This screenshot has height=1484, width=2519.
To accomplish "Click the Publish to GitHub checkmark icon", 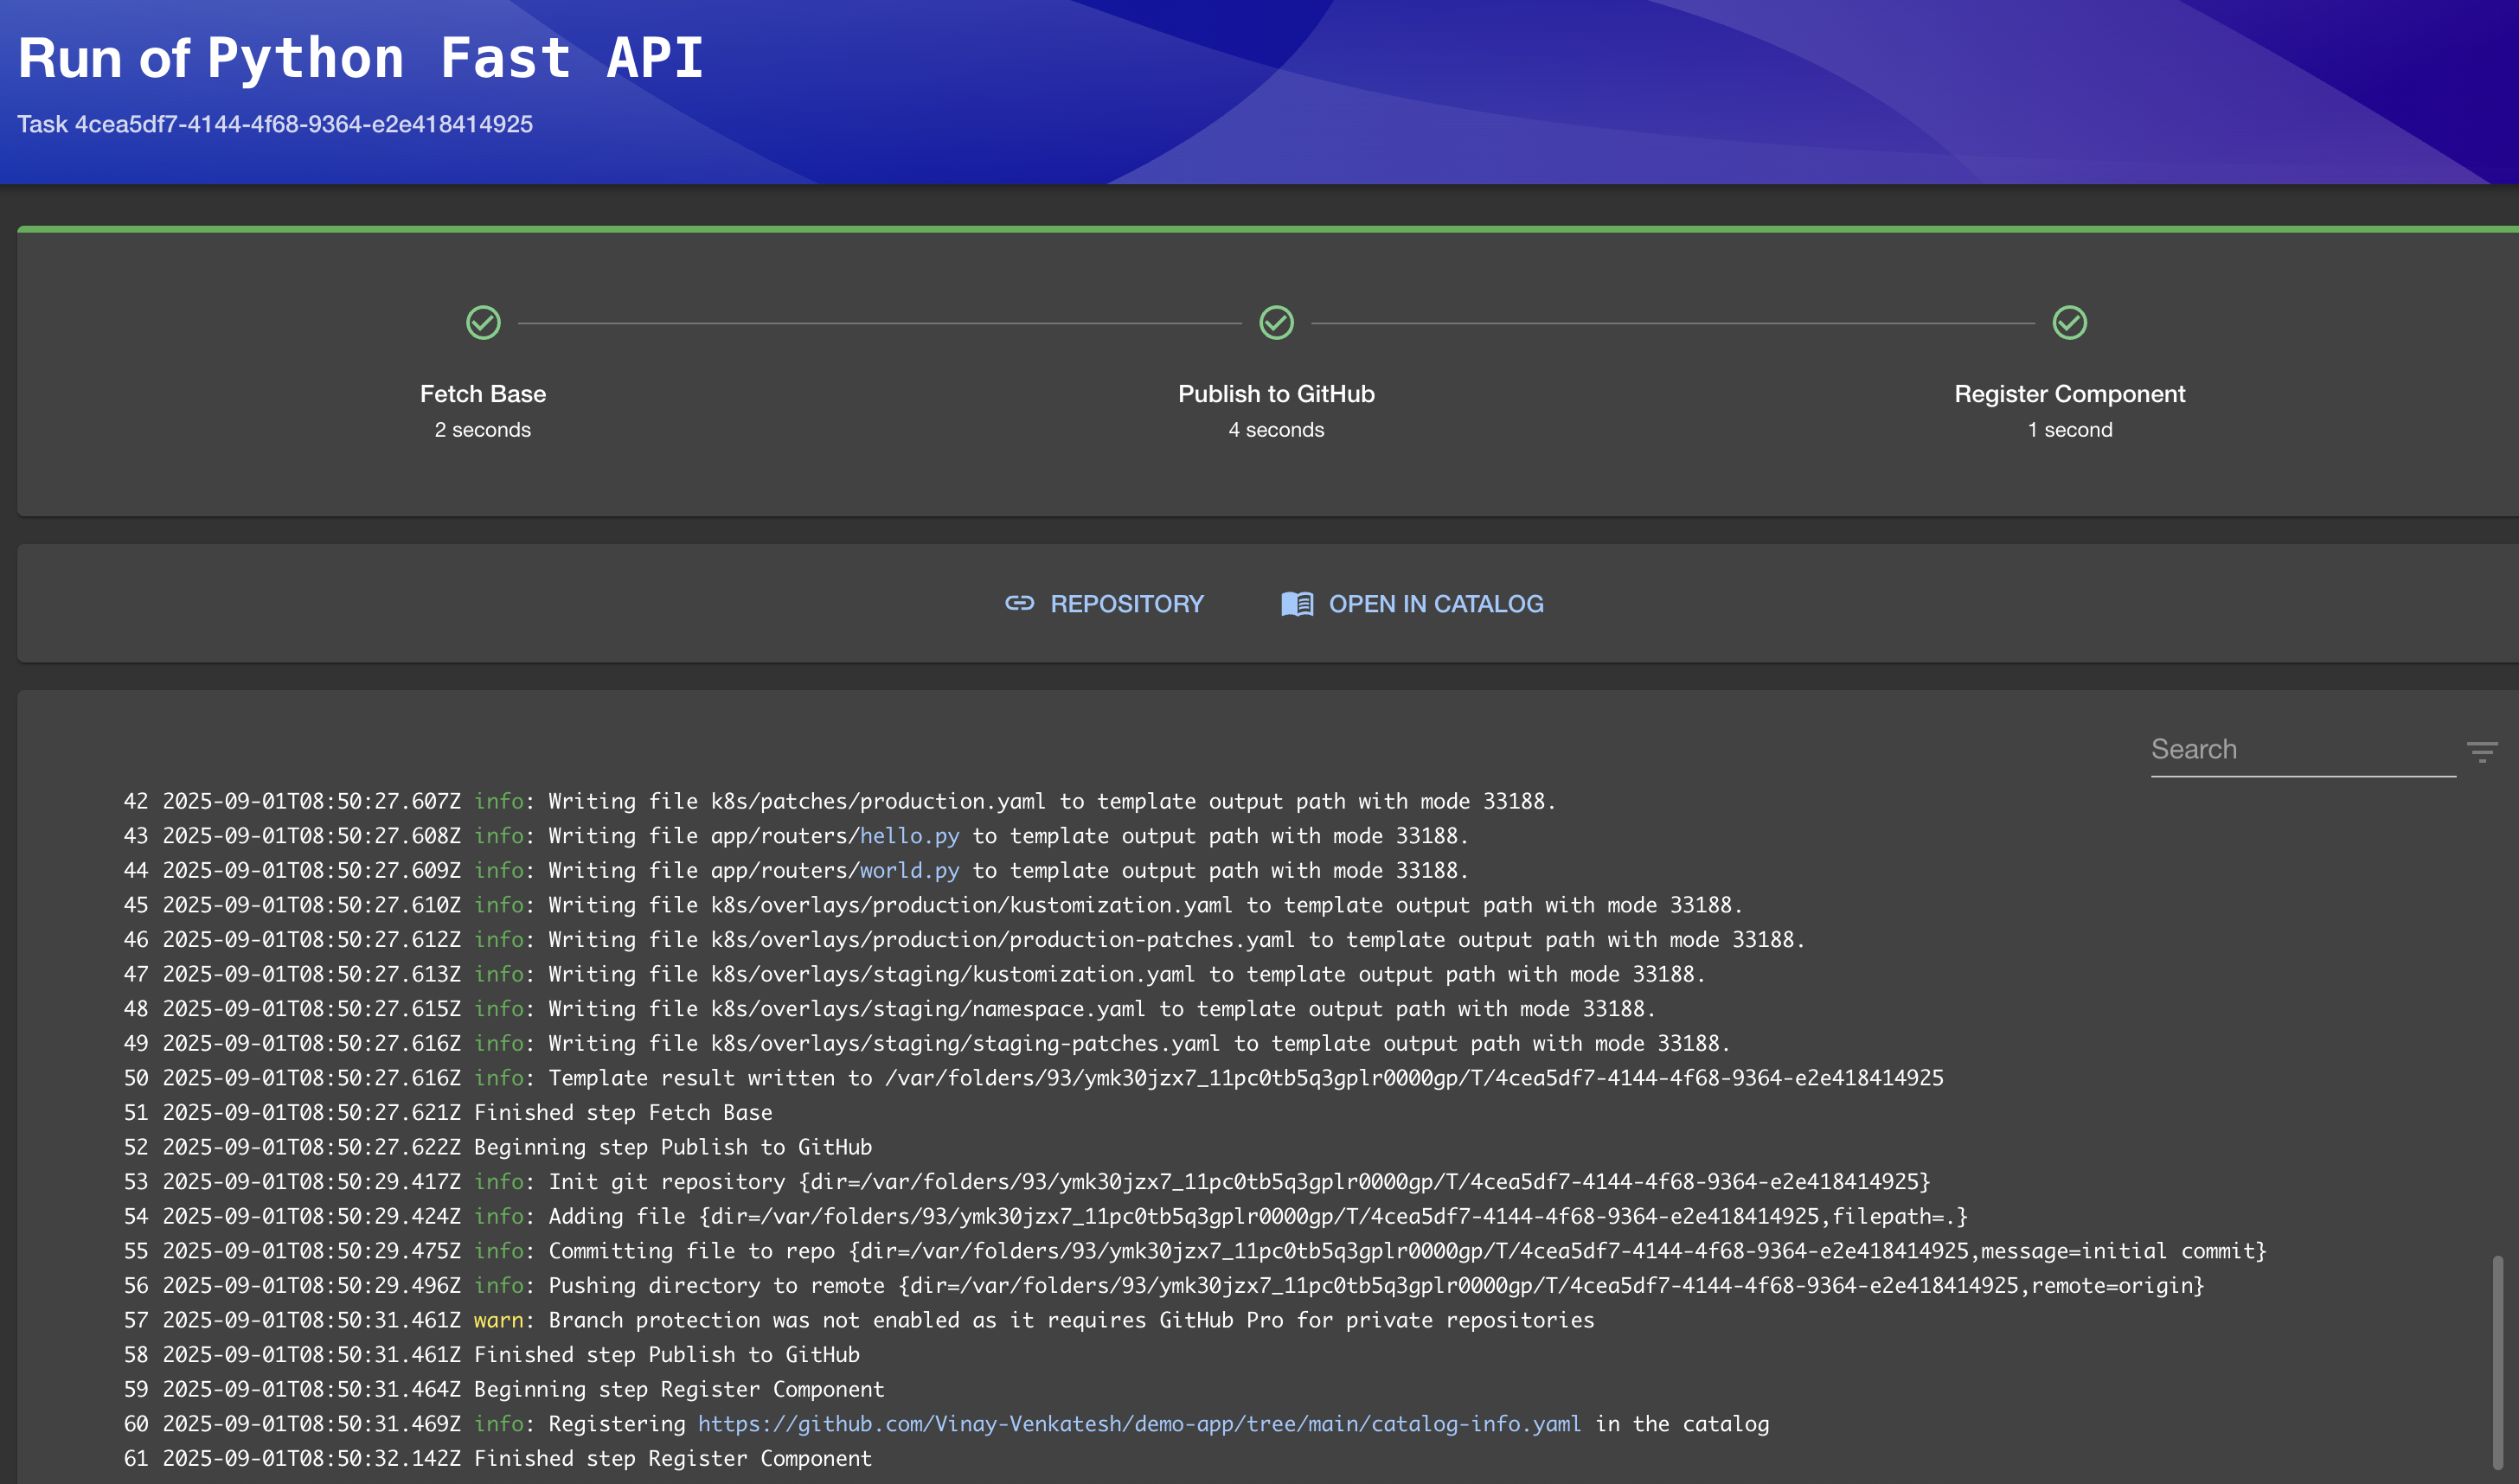I will pyautogui.click(x=1276, y=323).
